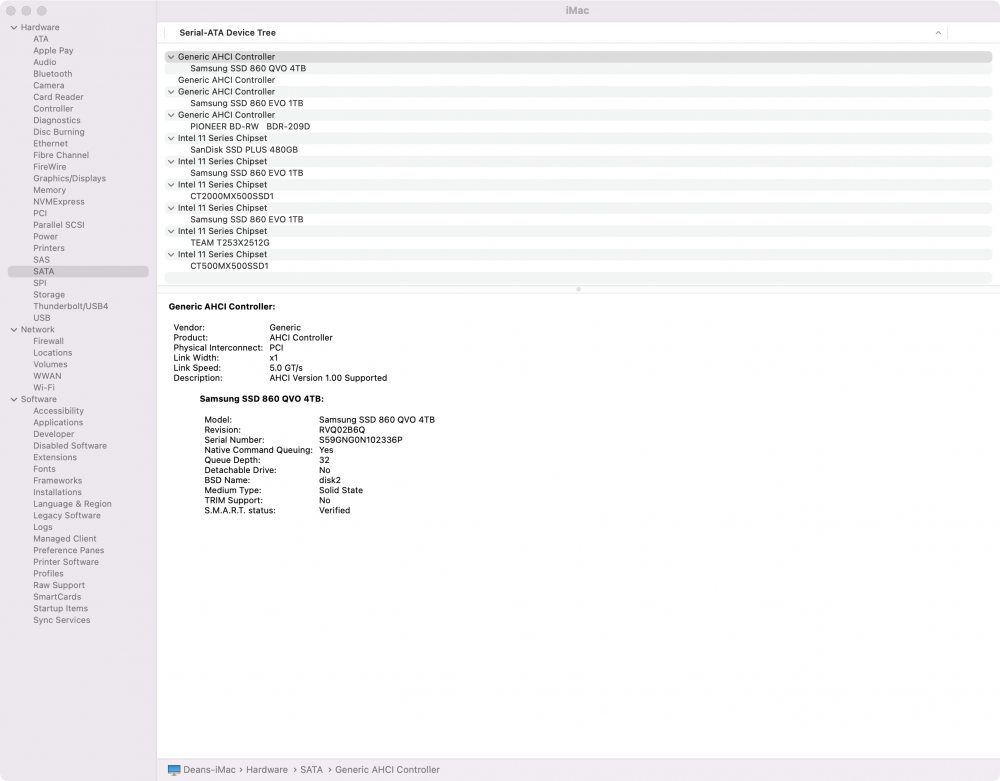Open the PCI sidebar entry

[x=40, y=213]
